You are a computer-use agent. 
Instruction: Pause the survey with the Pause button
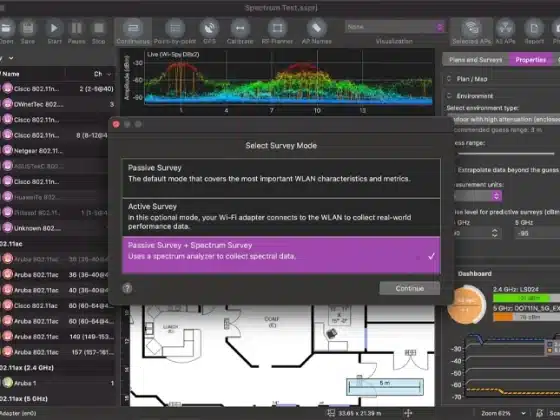pos(76,28)
